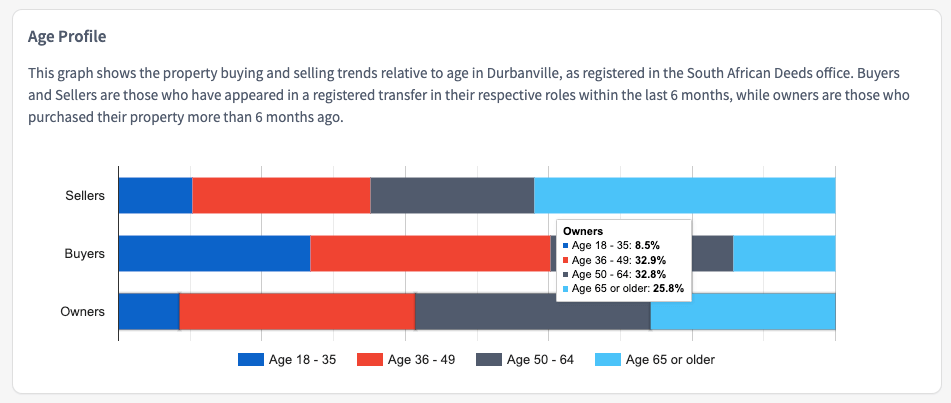Click the 'Age 36 - 49' legend label

click(x=421, y=360)
